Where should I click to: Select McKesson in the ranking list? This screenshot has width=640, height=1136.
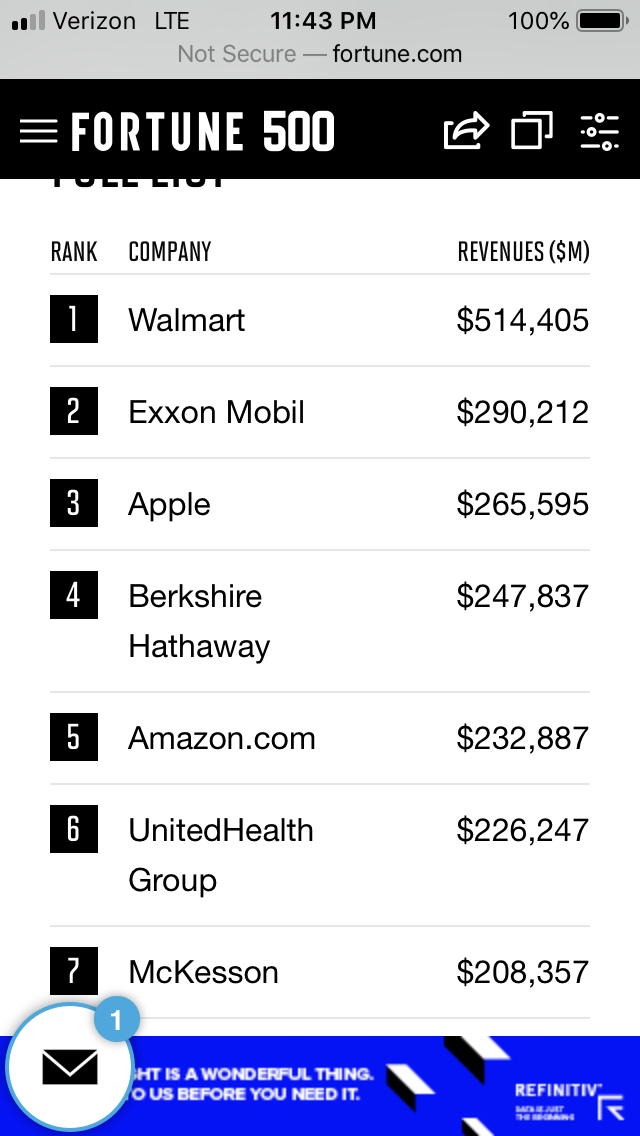[204, 972]
